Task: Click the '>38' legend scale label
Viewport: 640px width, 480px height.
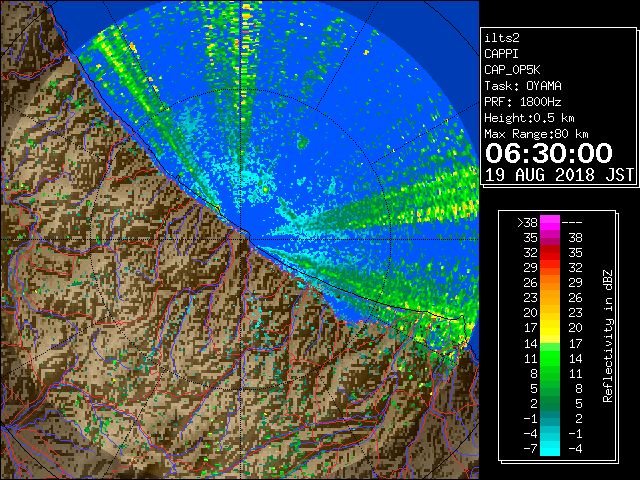Action: tap(527, 223)
